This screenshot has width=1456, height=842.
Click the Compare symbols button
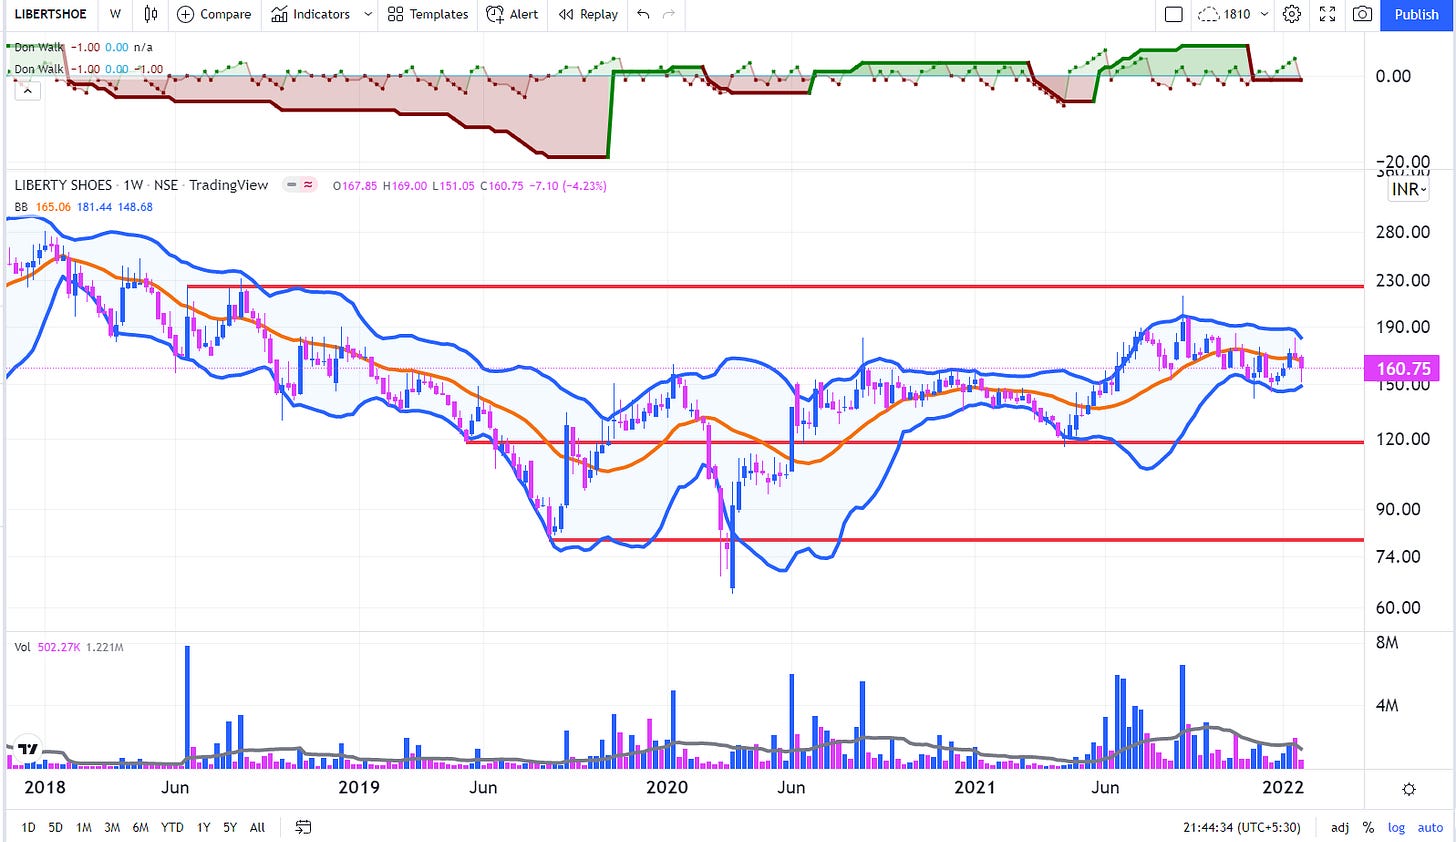[214, 14]
